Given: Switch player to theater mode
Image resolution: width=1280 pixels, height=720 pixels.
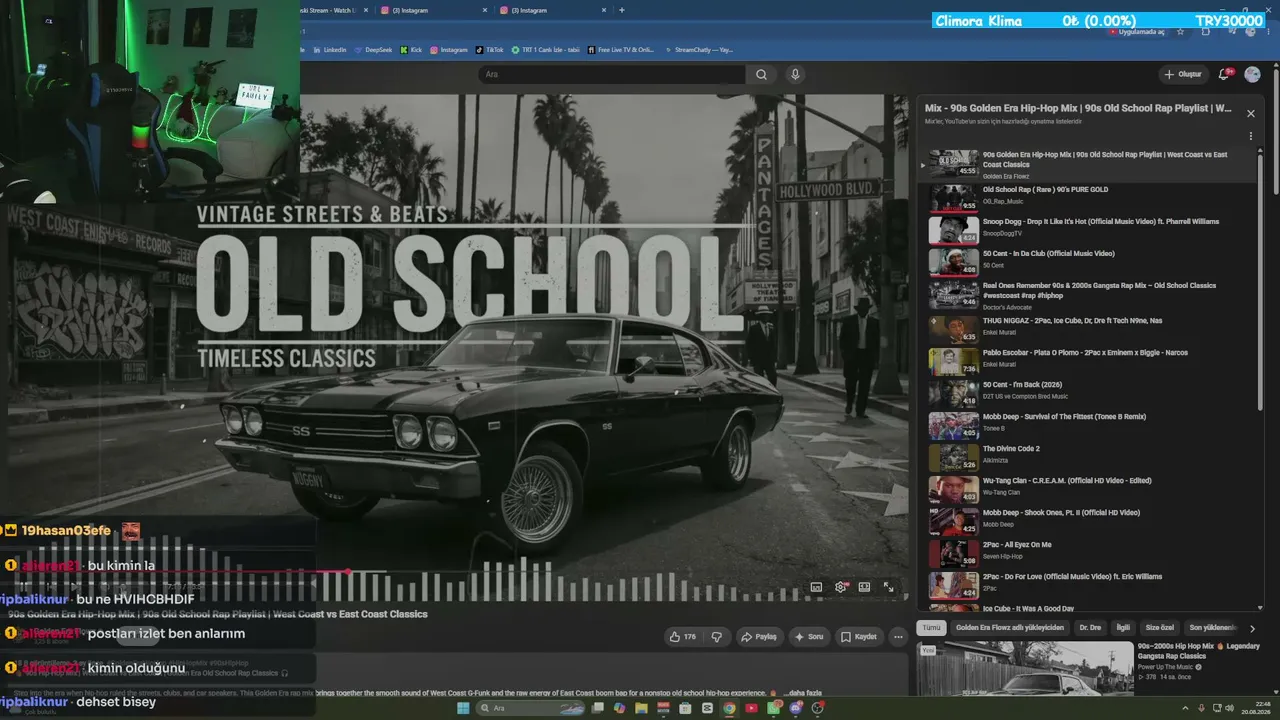Looking at the screenshot, I should tap(864, 587).
